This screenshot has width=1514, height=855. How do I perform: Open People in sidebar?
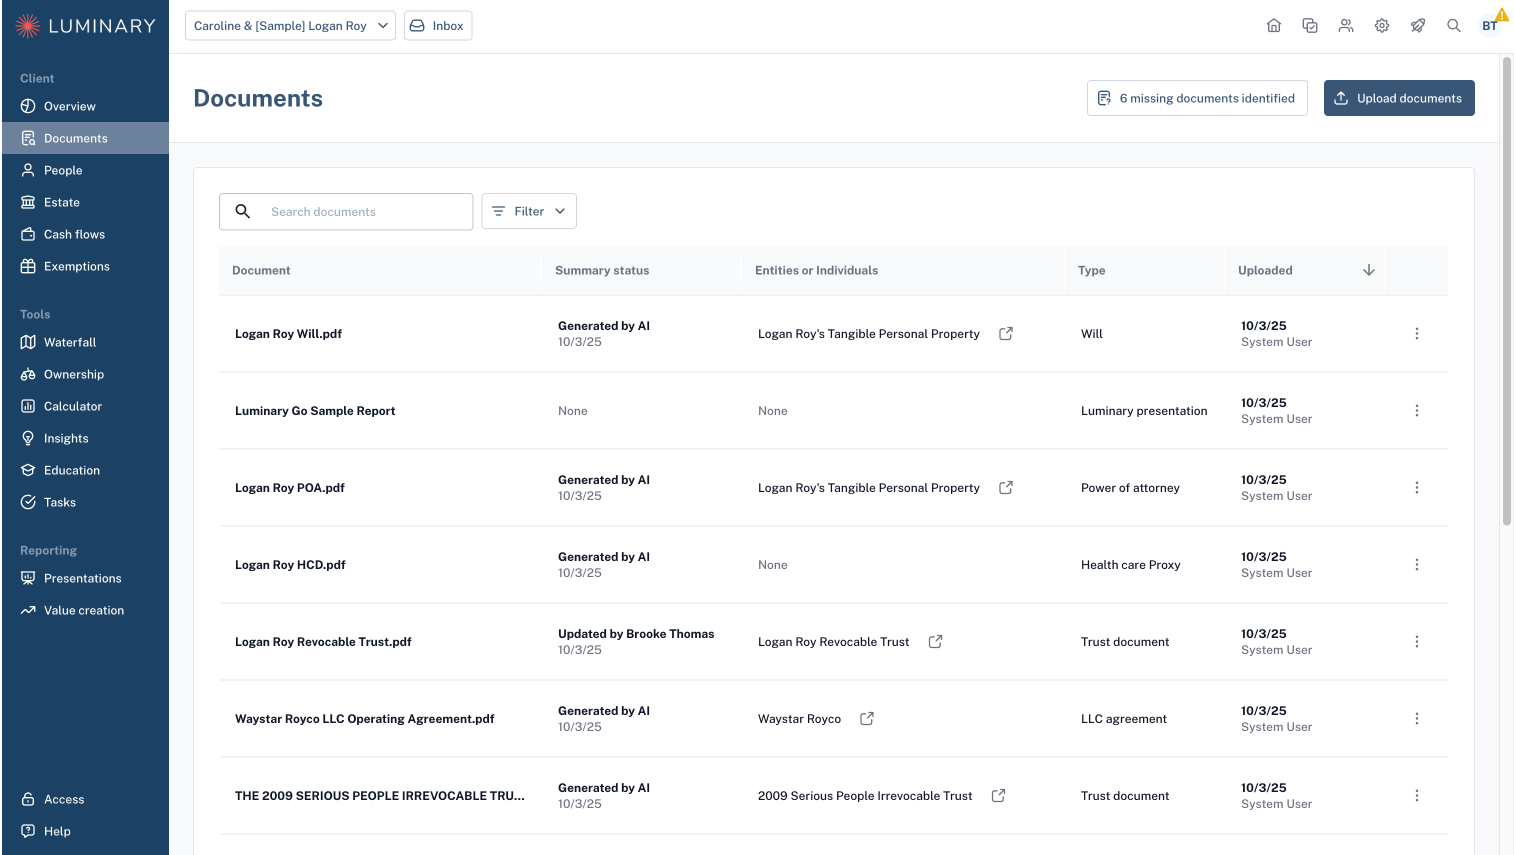point(85,170)
